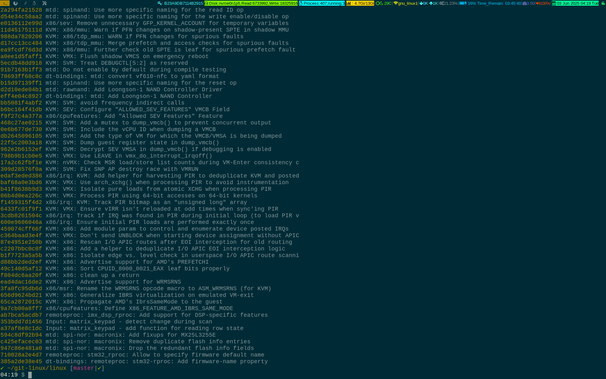Click the network download/upload speed indicator
Image resolution: width=606 pixels, height=379 pixels.
coord(429,3)
